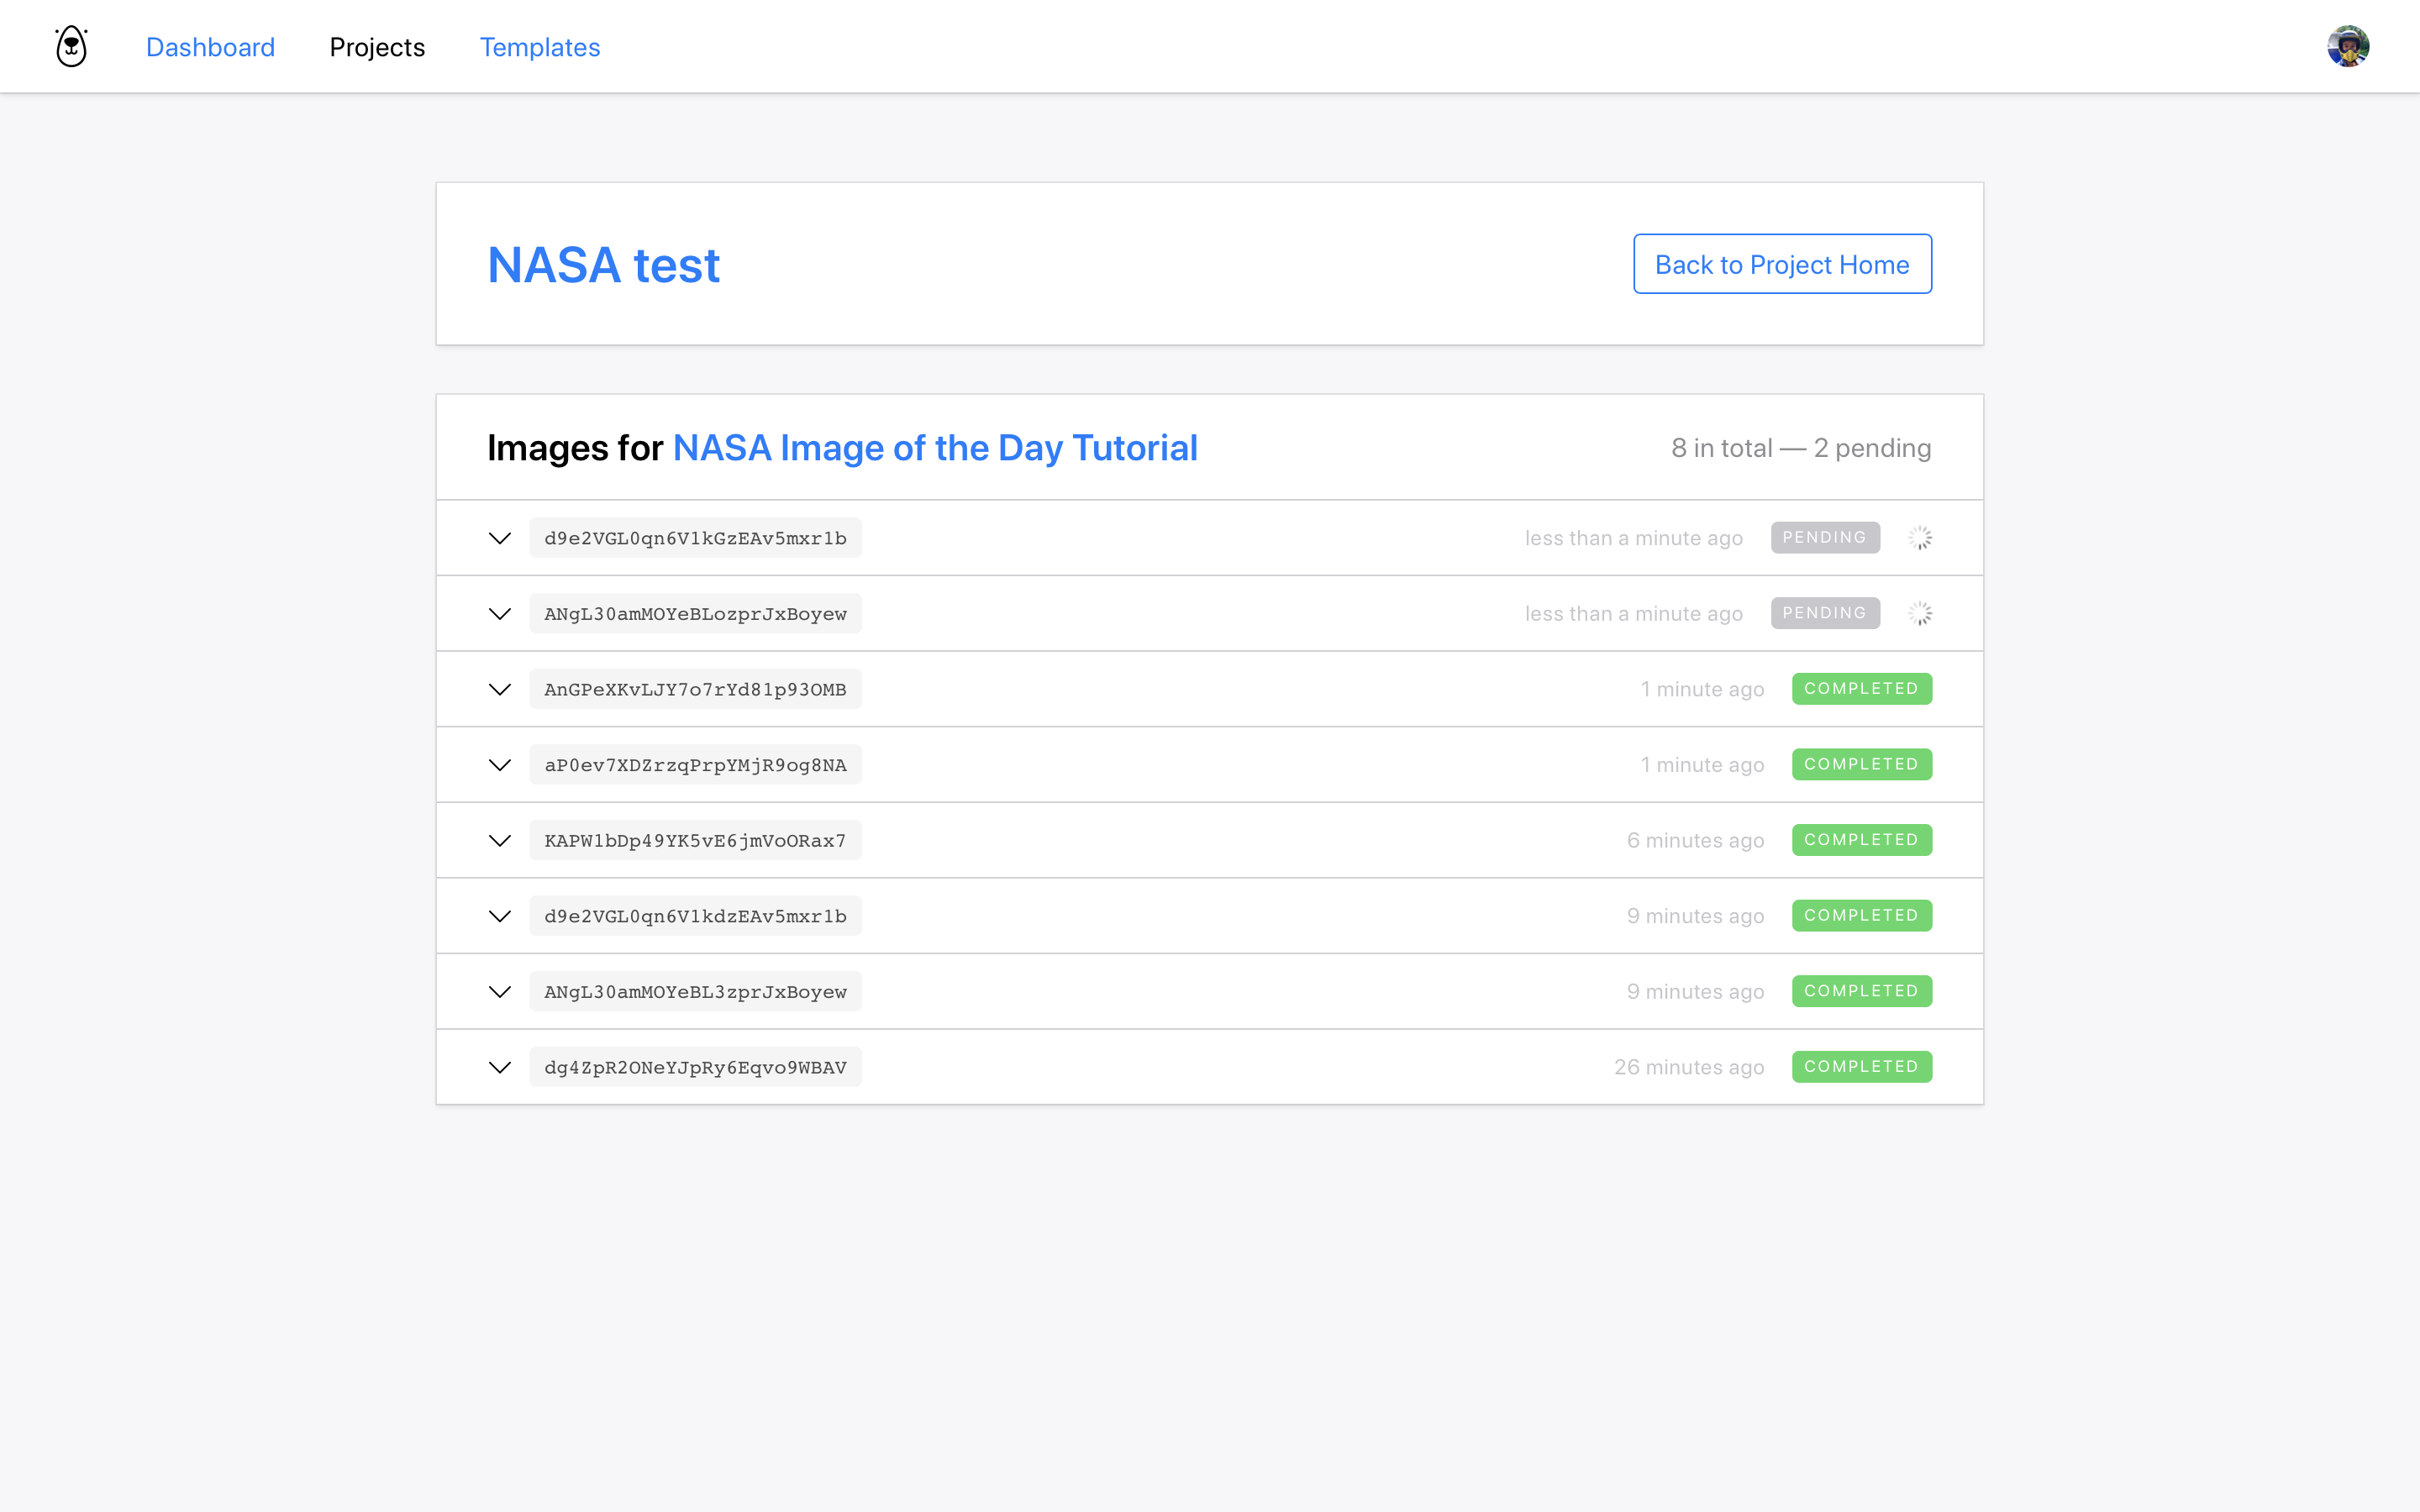The height and width of the screenshot is (1512, 2420).
Task: Open the Templates navigation item
Action: (539, 47)
